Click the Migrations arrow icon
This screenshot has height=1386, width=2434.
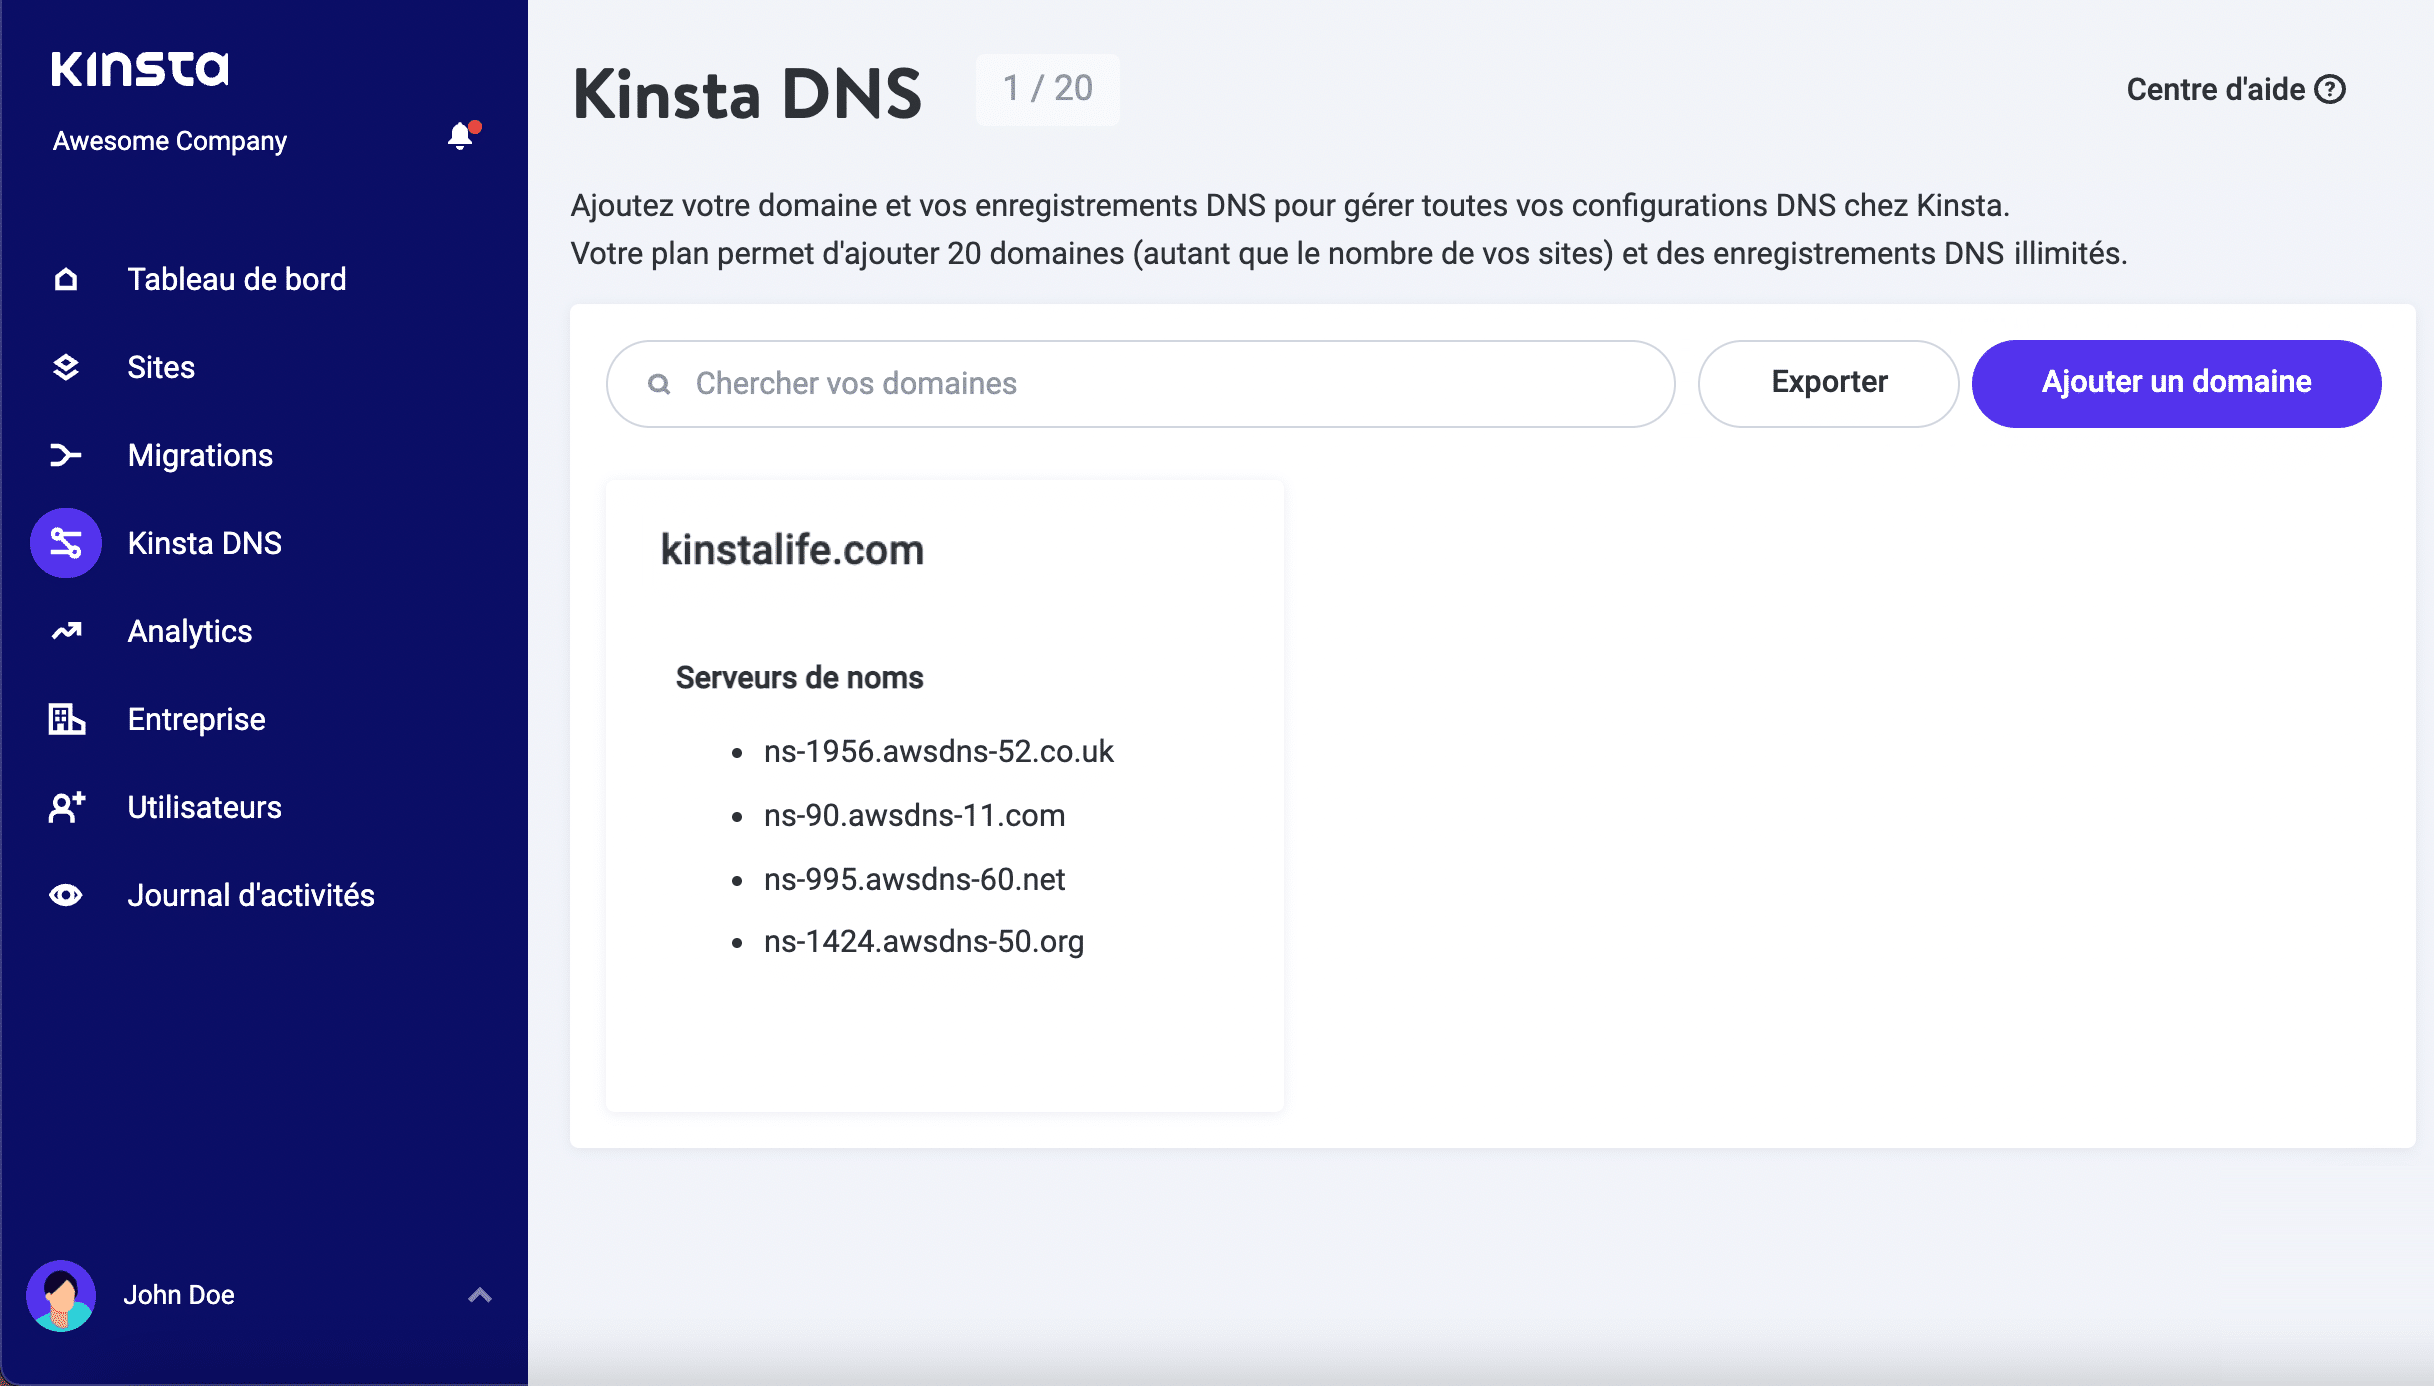coord(66,455)
